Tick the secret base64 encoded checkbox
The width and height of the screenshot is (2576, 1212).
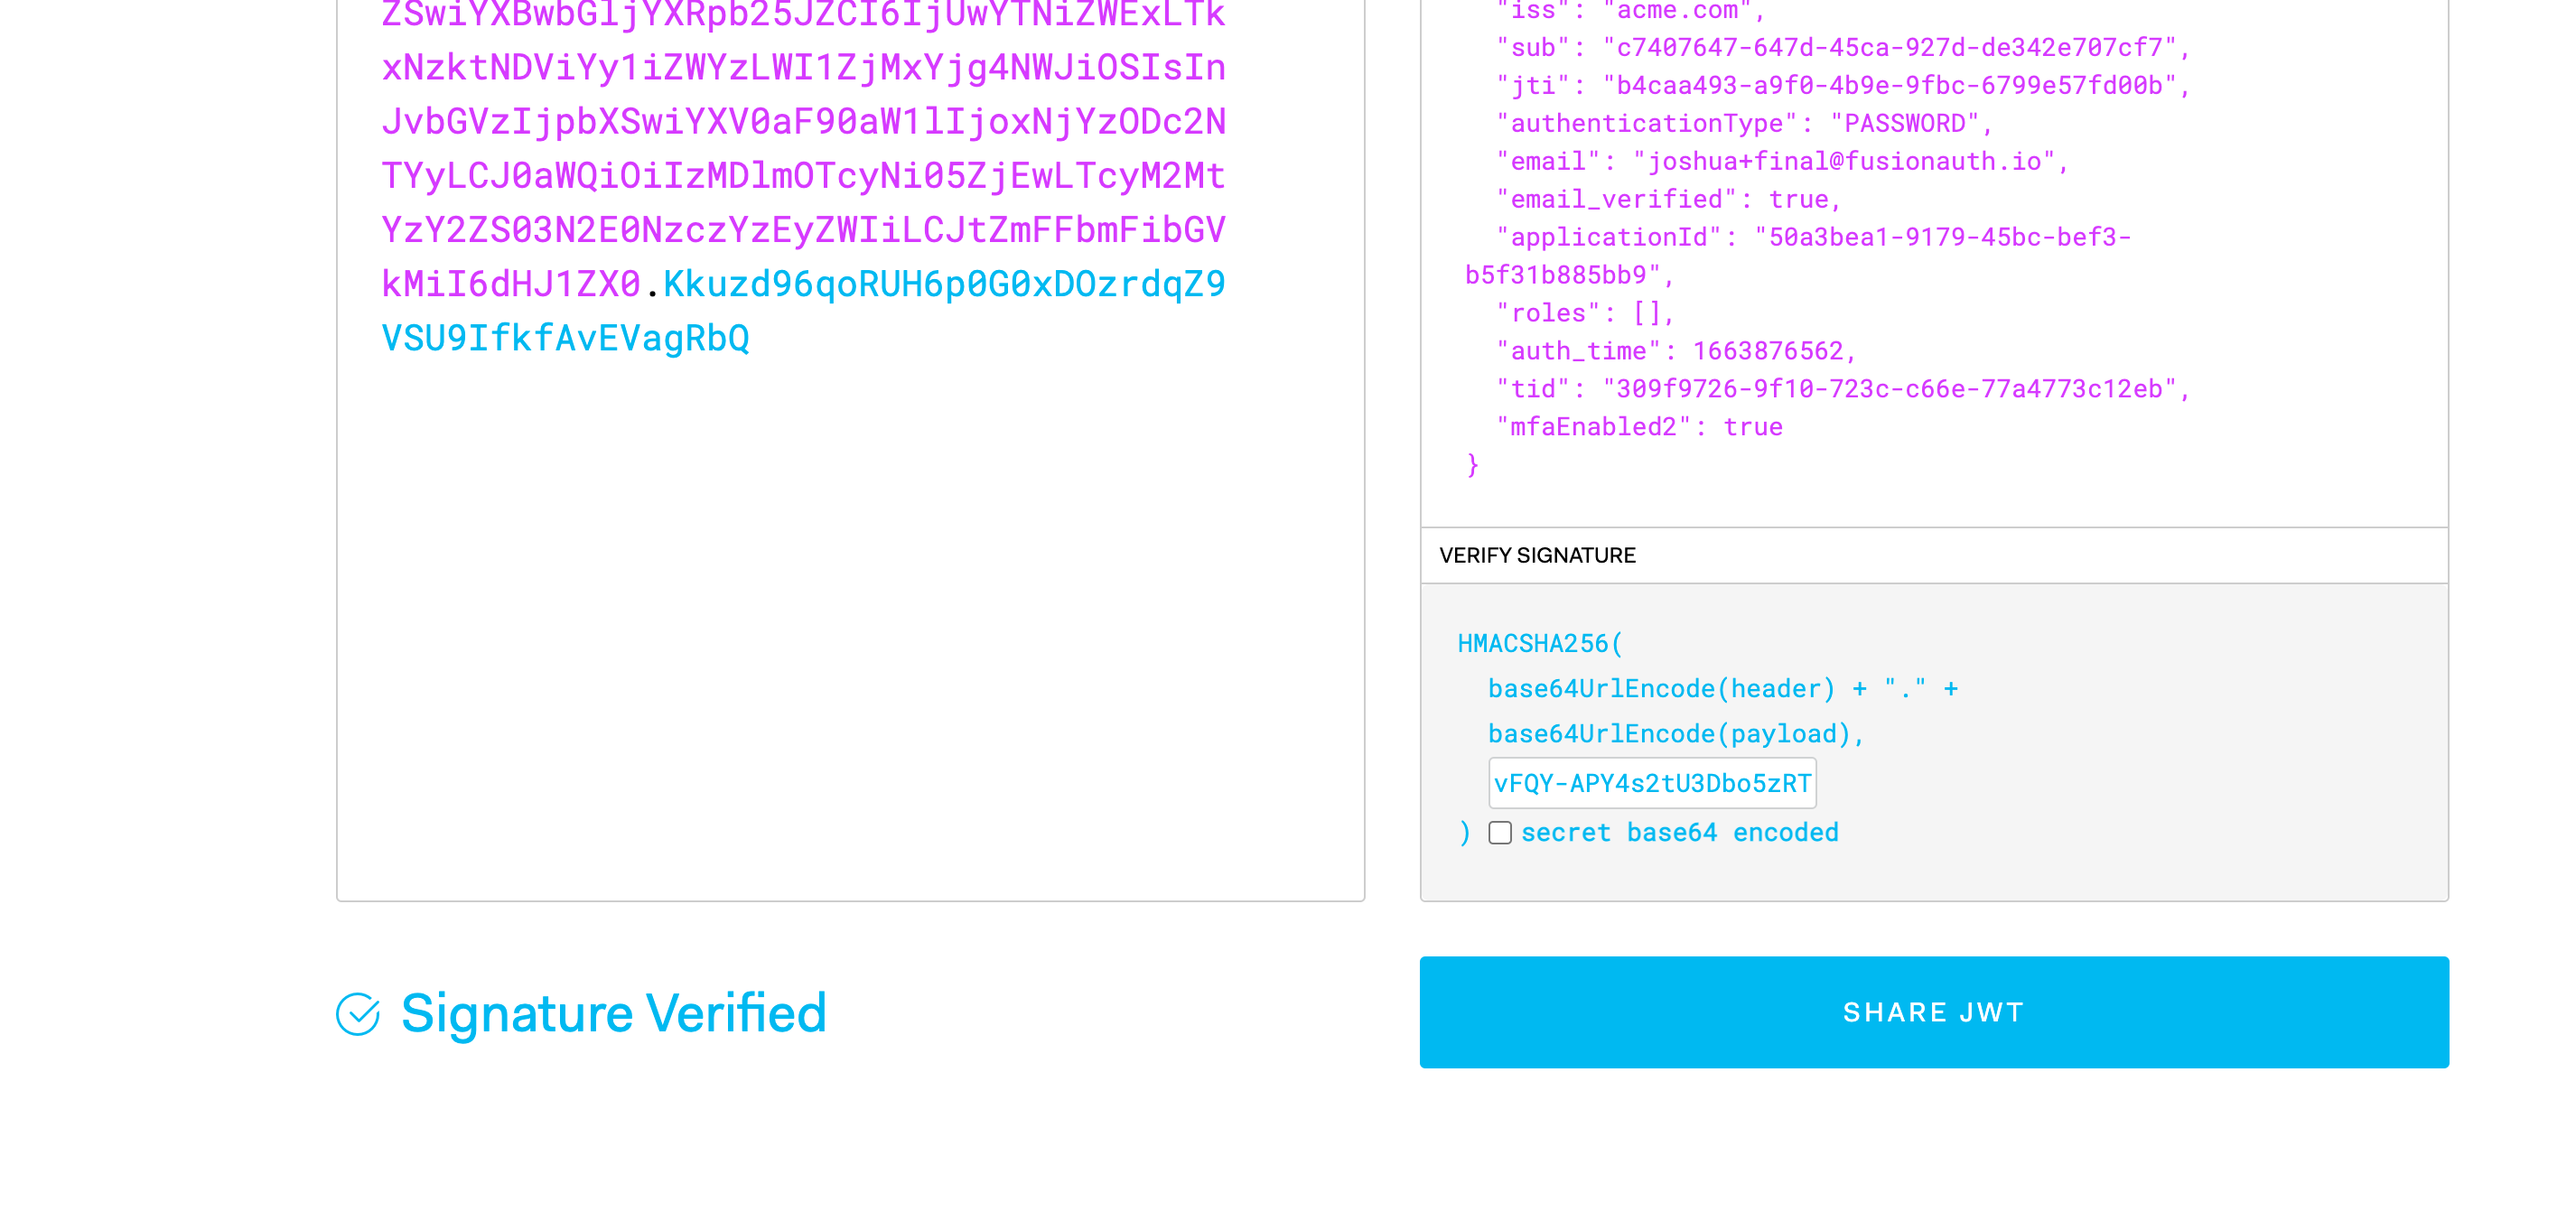tap(1499, 833)
